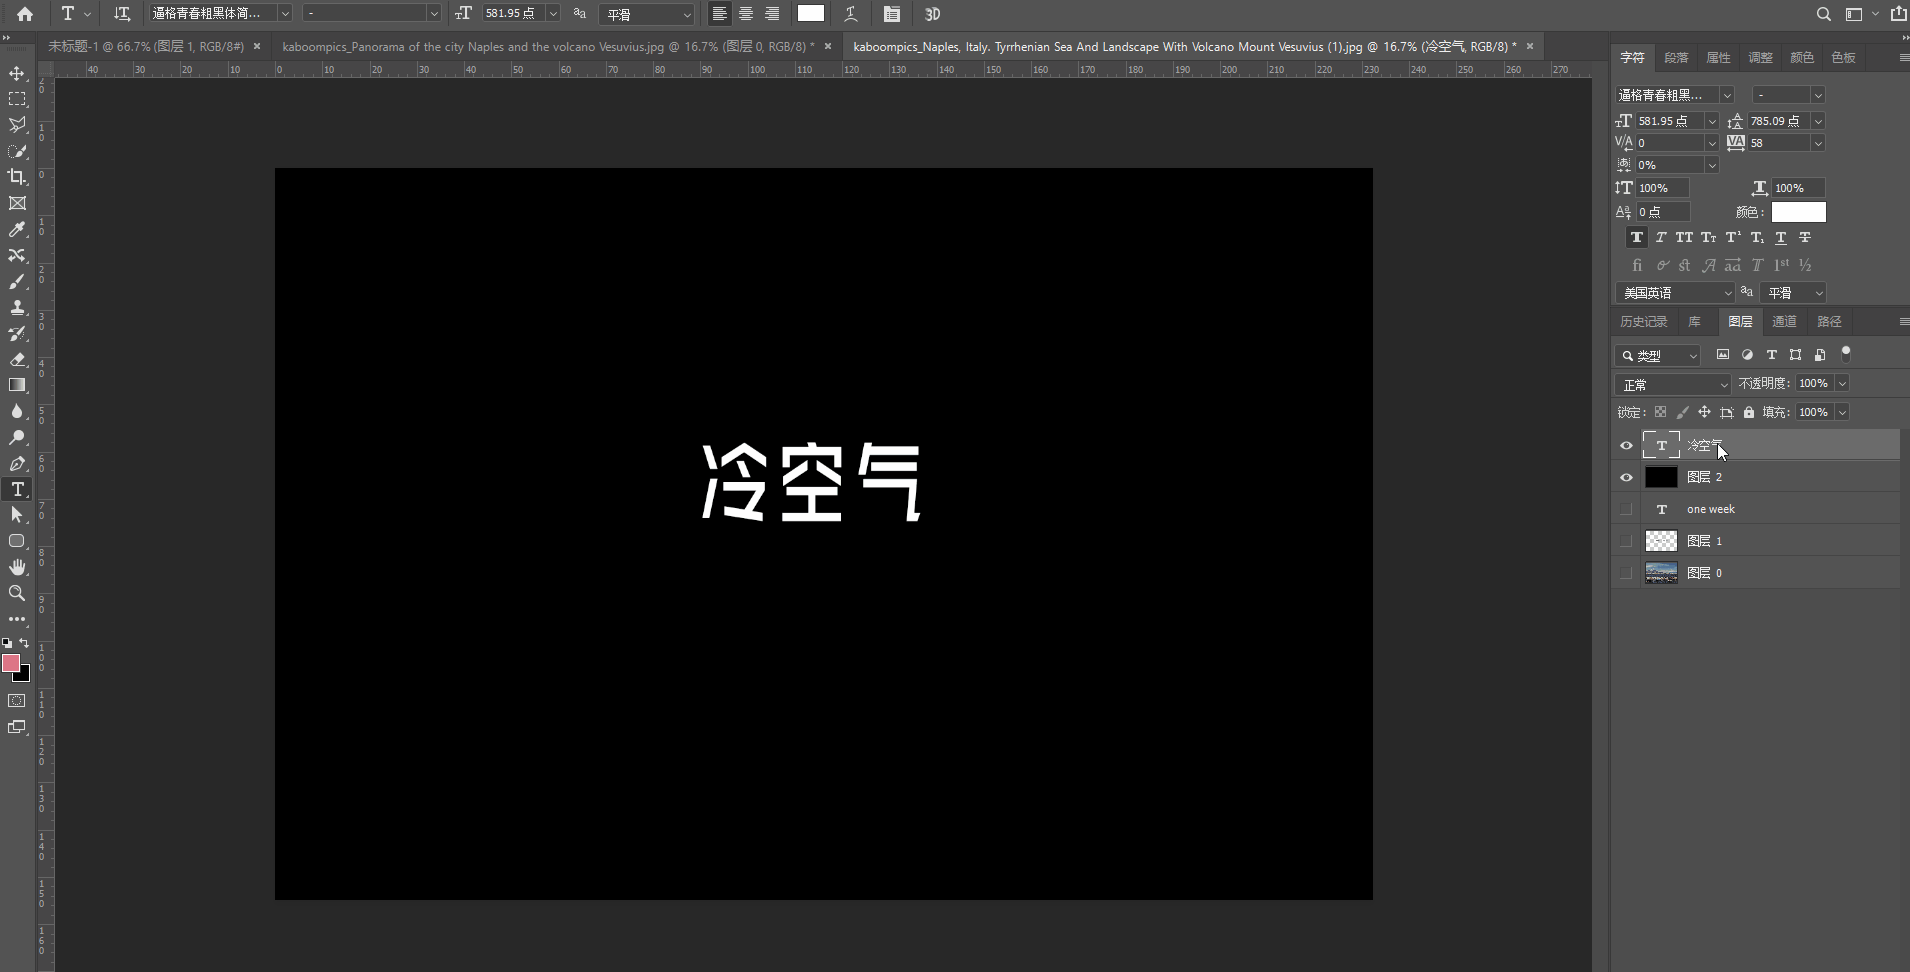The width and height of the screenshot is (1910, 972).
Task: Select the Eraser tool
Action: pyautogui.click(x=17, y=359)
